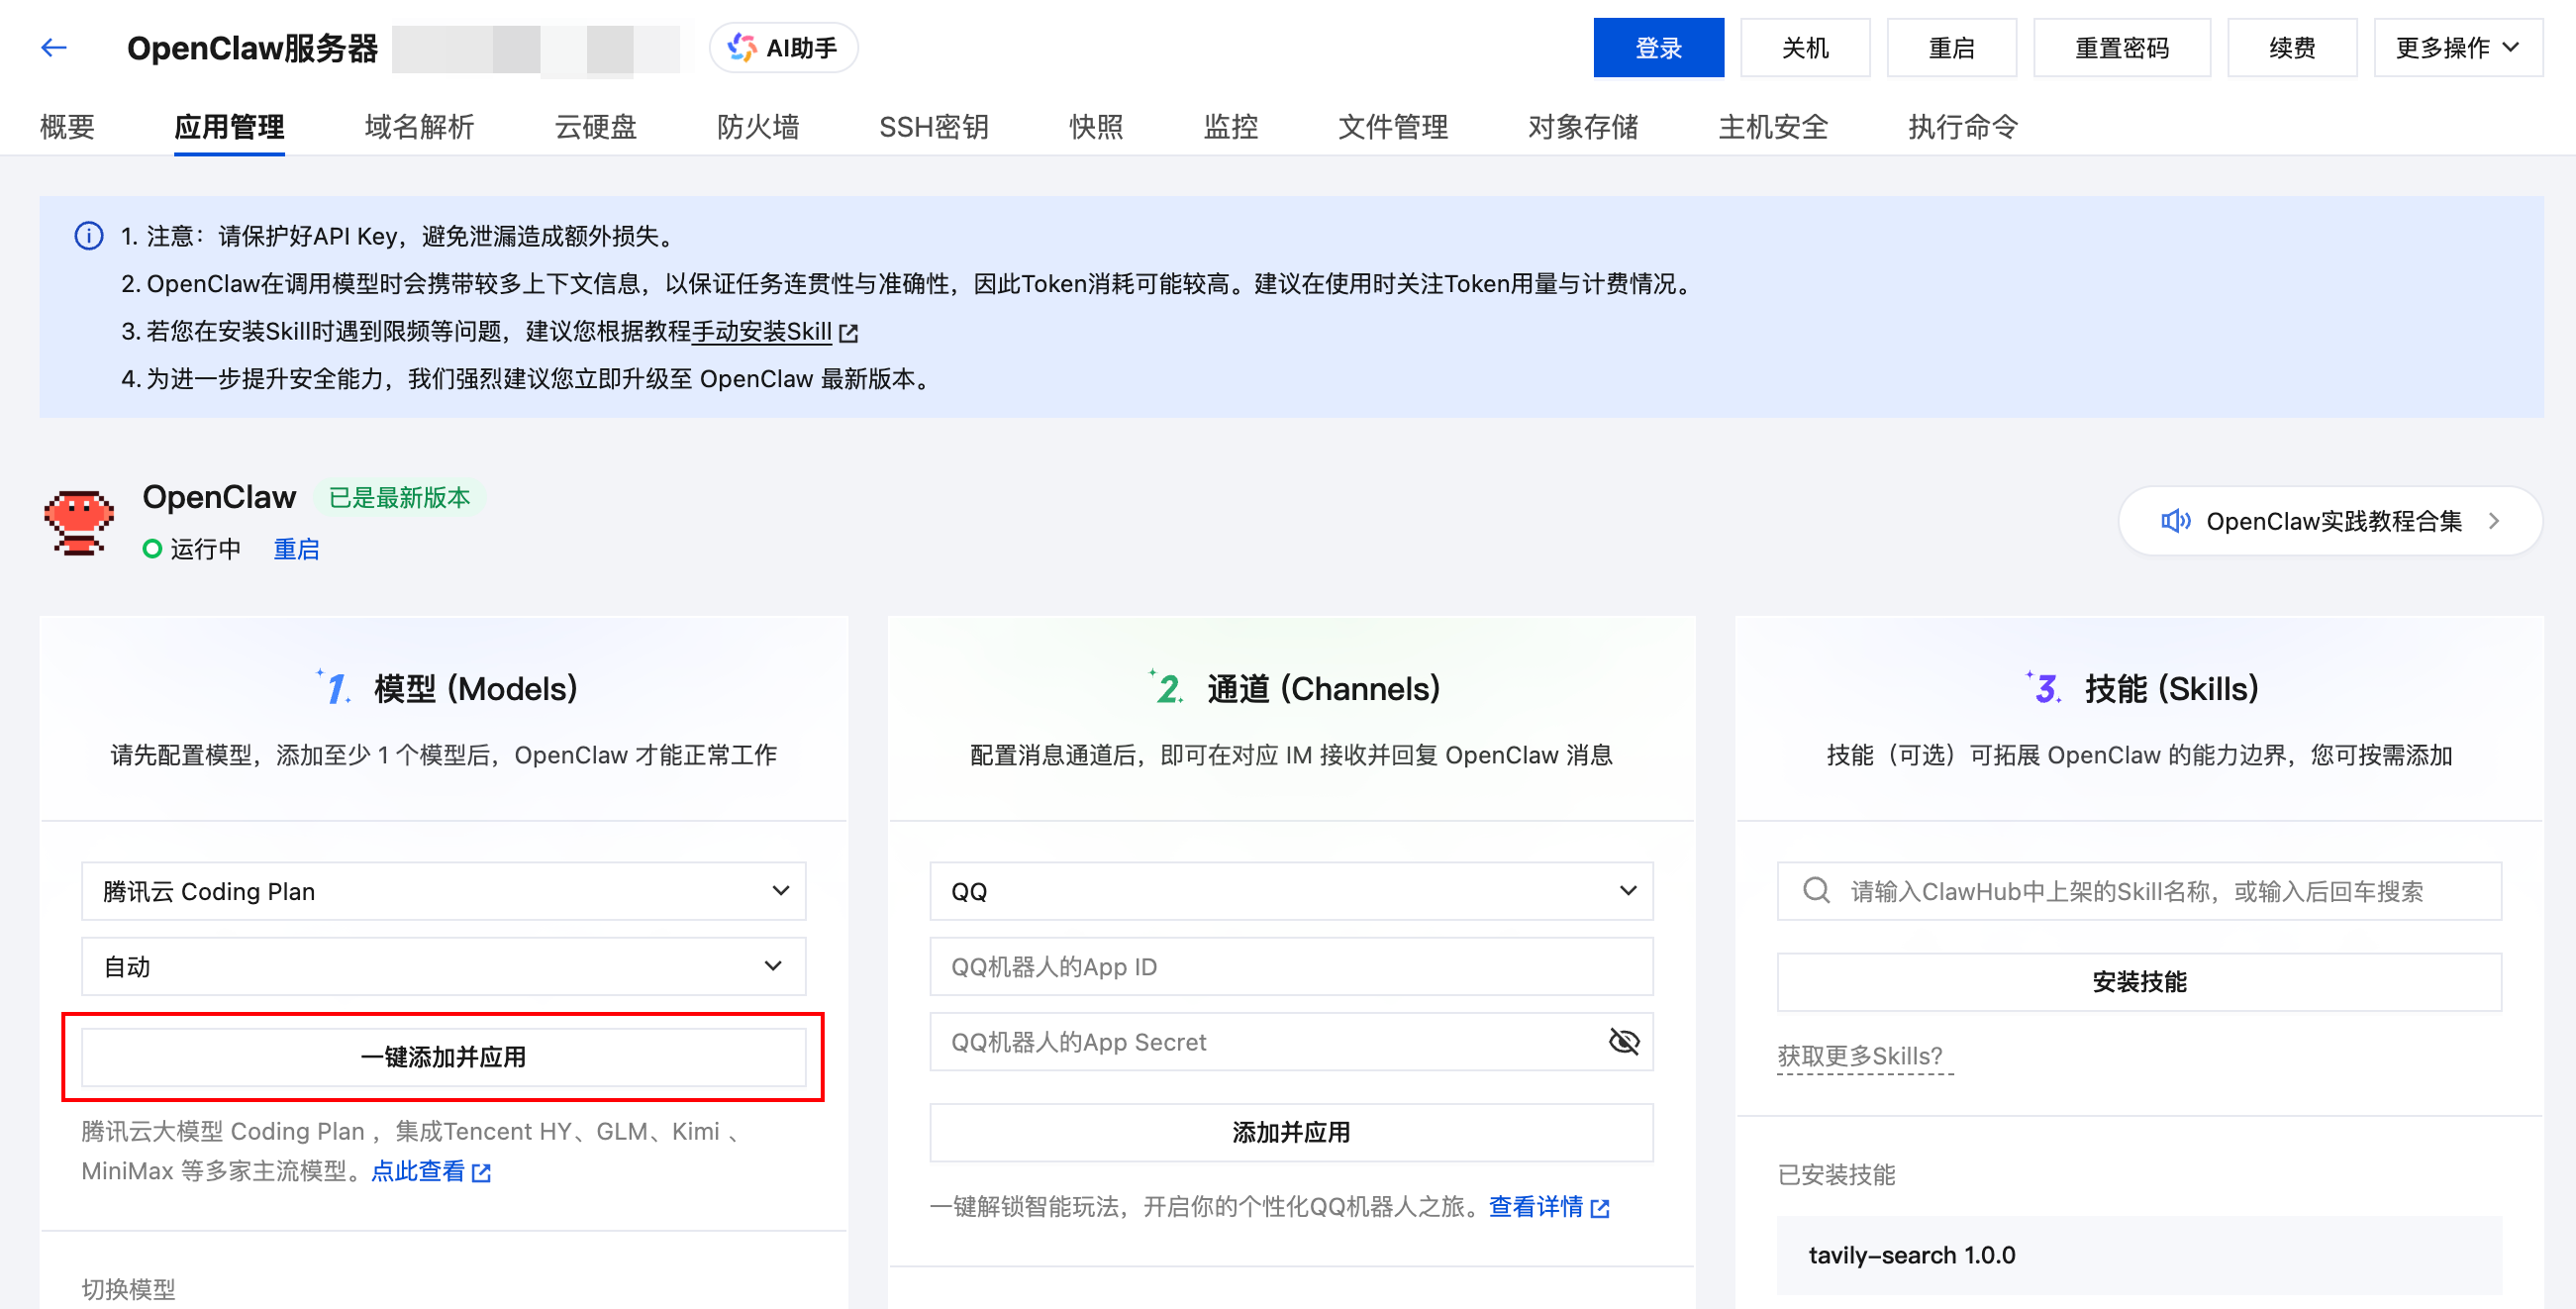Click the QQ机器人的App ID input field
This screenshot has height=1309, width=2576.
pyautogui.click(x=1290, y=966)
